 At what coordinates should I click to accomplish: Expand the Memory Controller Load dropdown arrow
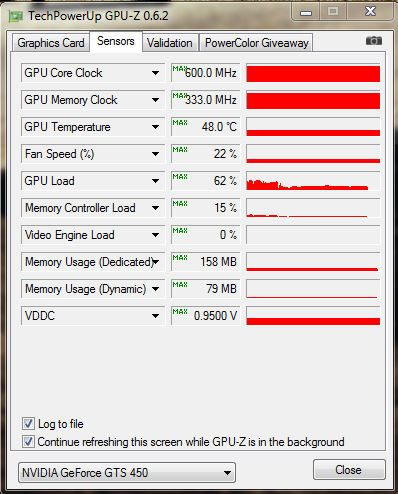(x=155, y=208)
